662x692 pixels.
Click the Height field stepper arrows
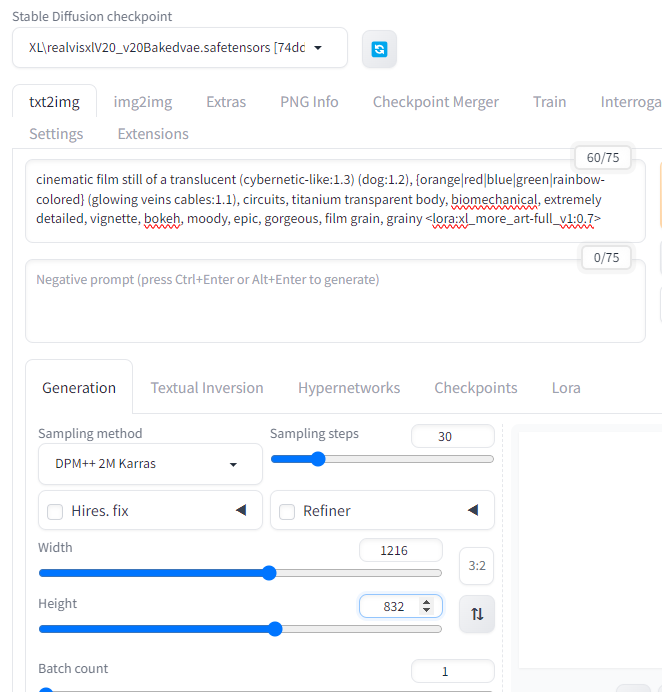click(x=426, y=606)
